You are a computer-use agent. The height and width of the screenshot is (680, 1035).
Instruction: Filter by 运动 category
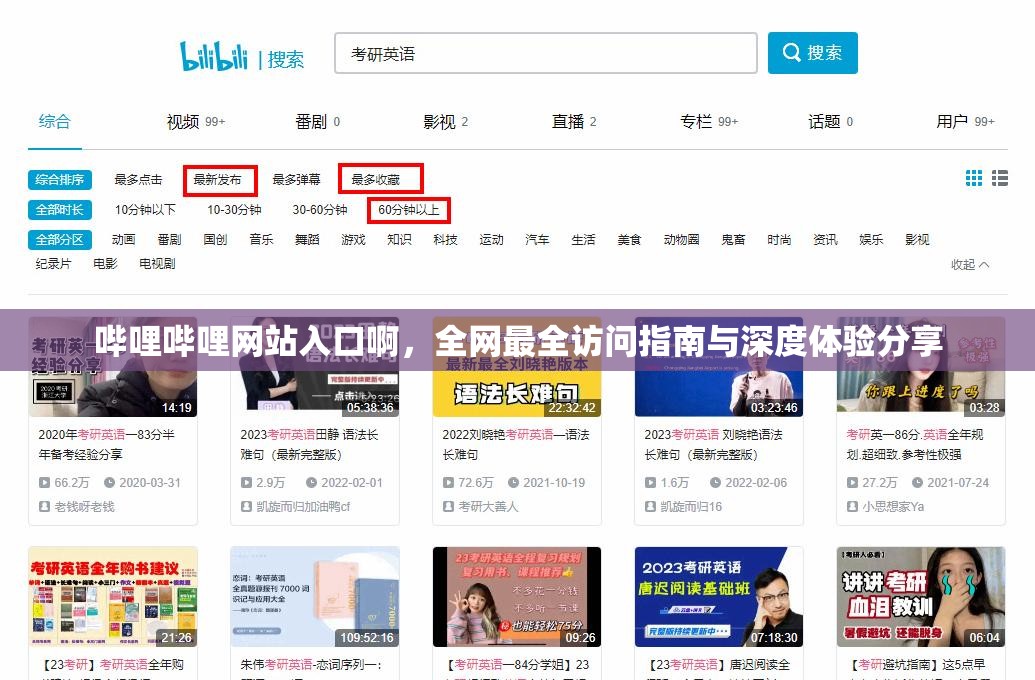point(491,240)
